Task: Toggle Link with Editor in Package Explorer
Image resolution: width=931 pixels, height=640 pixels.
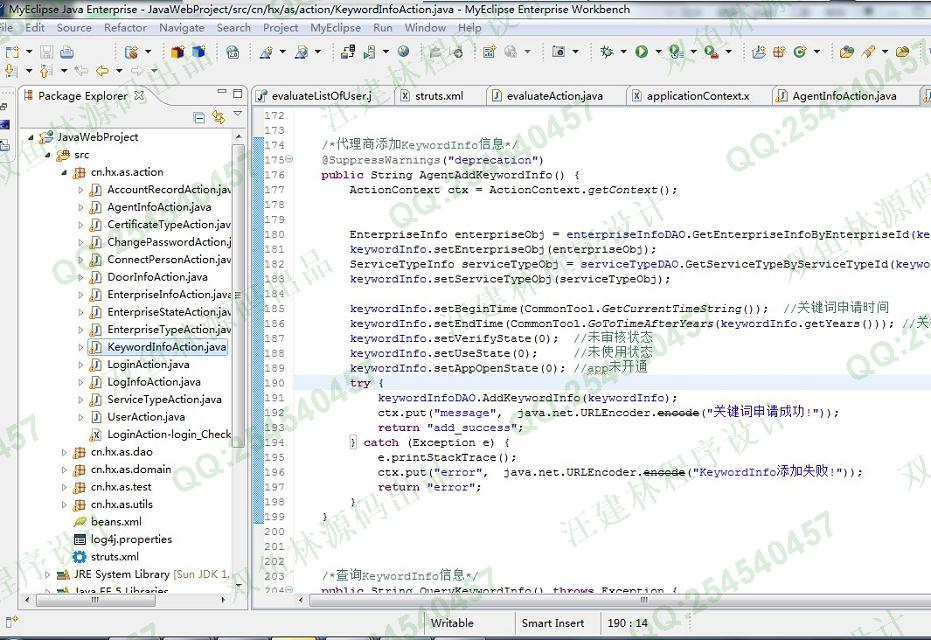Action: 218,117
